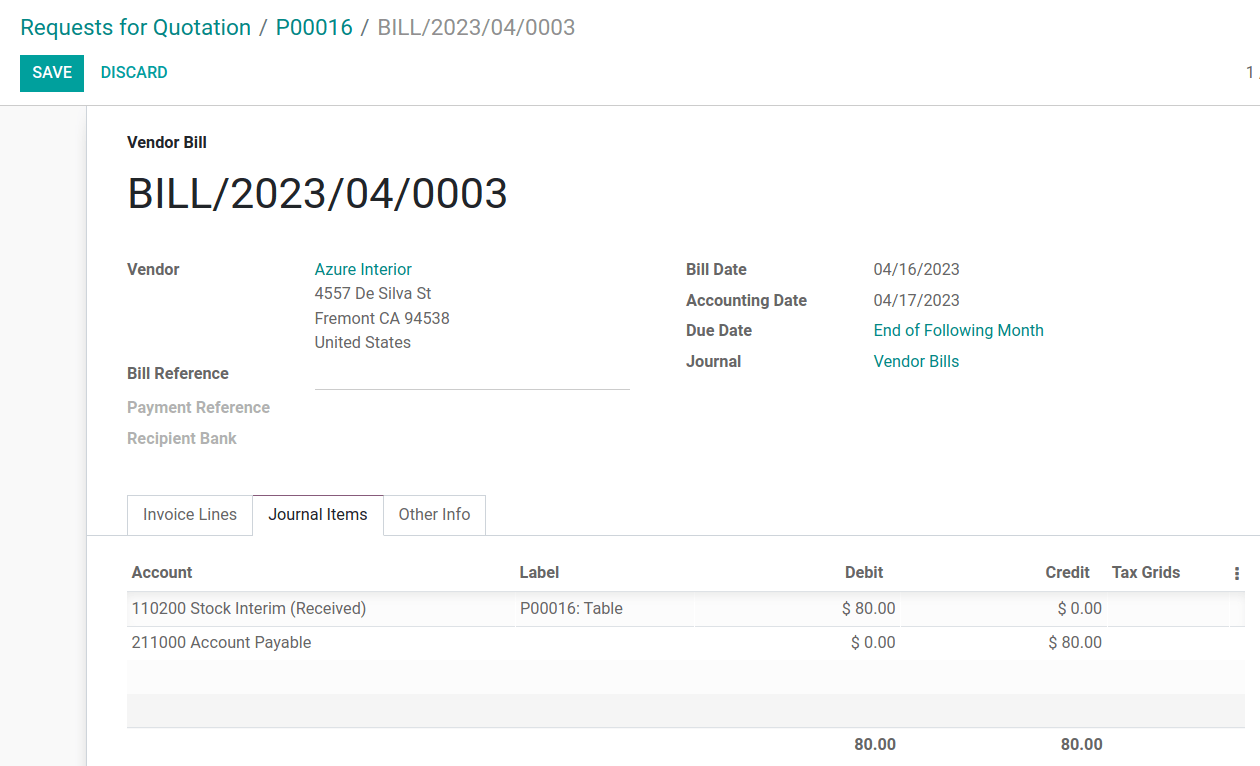Image resolution: width=1260 pixels, height=766 pixels.
Task: Change due date End of Following Month
Action: [x=958, y=330]
